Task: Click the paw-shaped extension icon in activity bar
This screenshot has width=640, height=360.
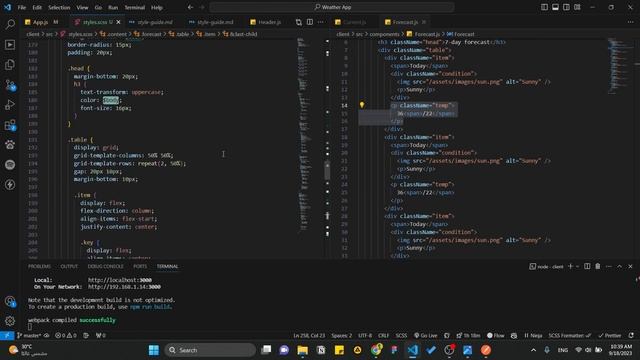Action: (x=10, y=145)
